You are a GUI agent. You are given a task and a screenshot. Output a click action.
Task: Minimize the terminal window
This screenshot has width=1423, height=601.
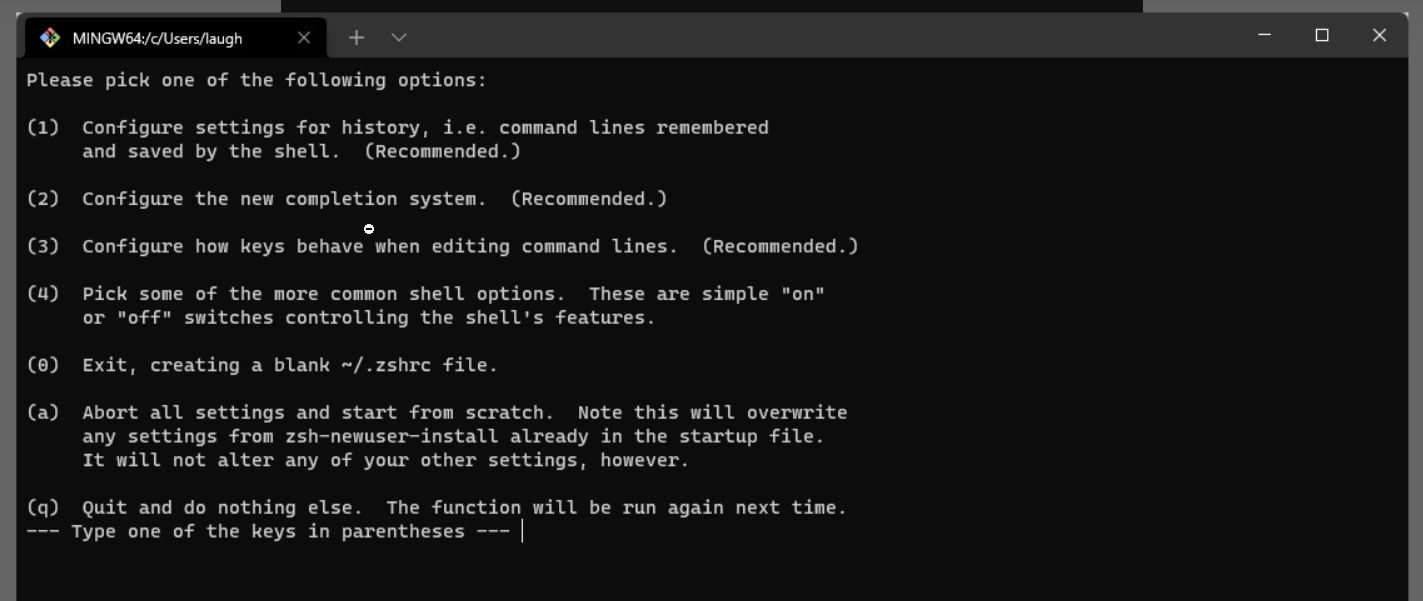pyautogui.click(x=1264, y=35)
